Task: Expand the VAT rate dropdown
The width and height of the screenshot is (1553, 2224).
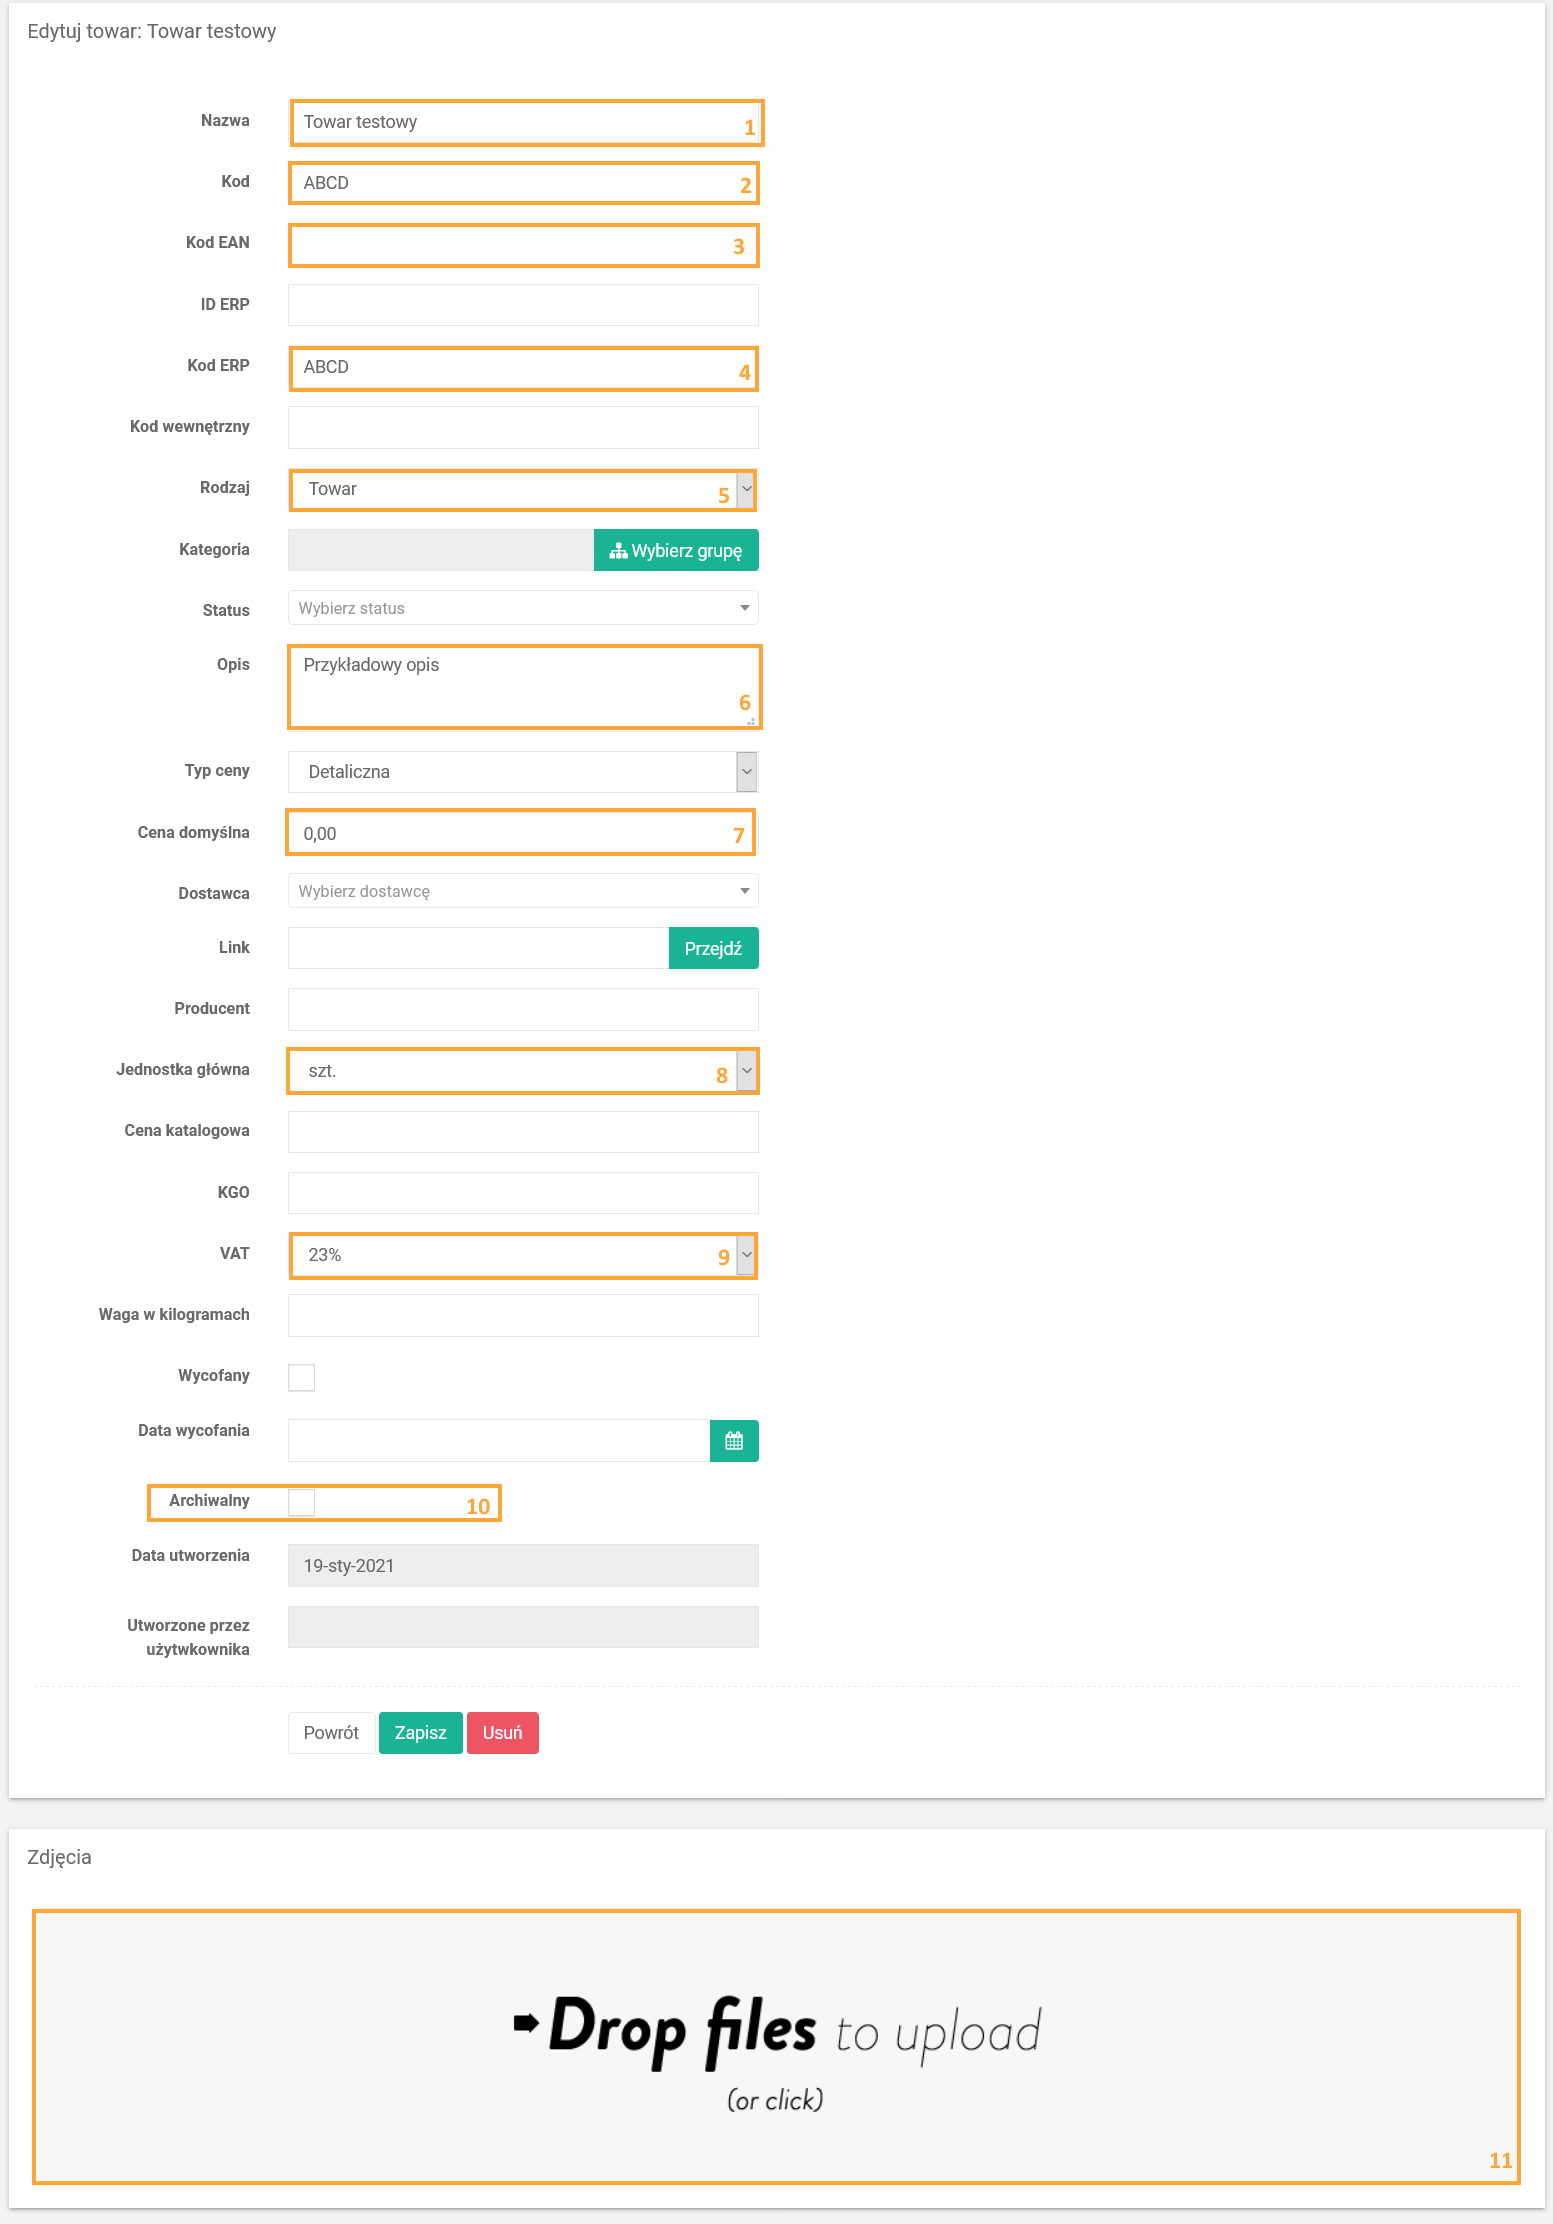Action: [x=522, y=1255]
